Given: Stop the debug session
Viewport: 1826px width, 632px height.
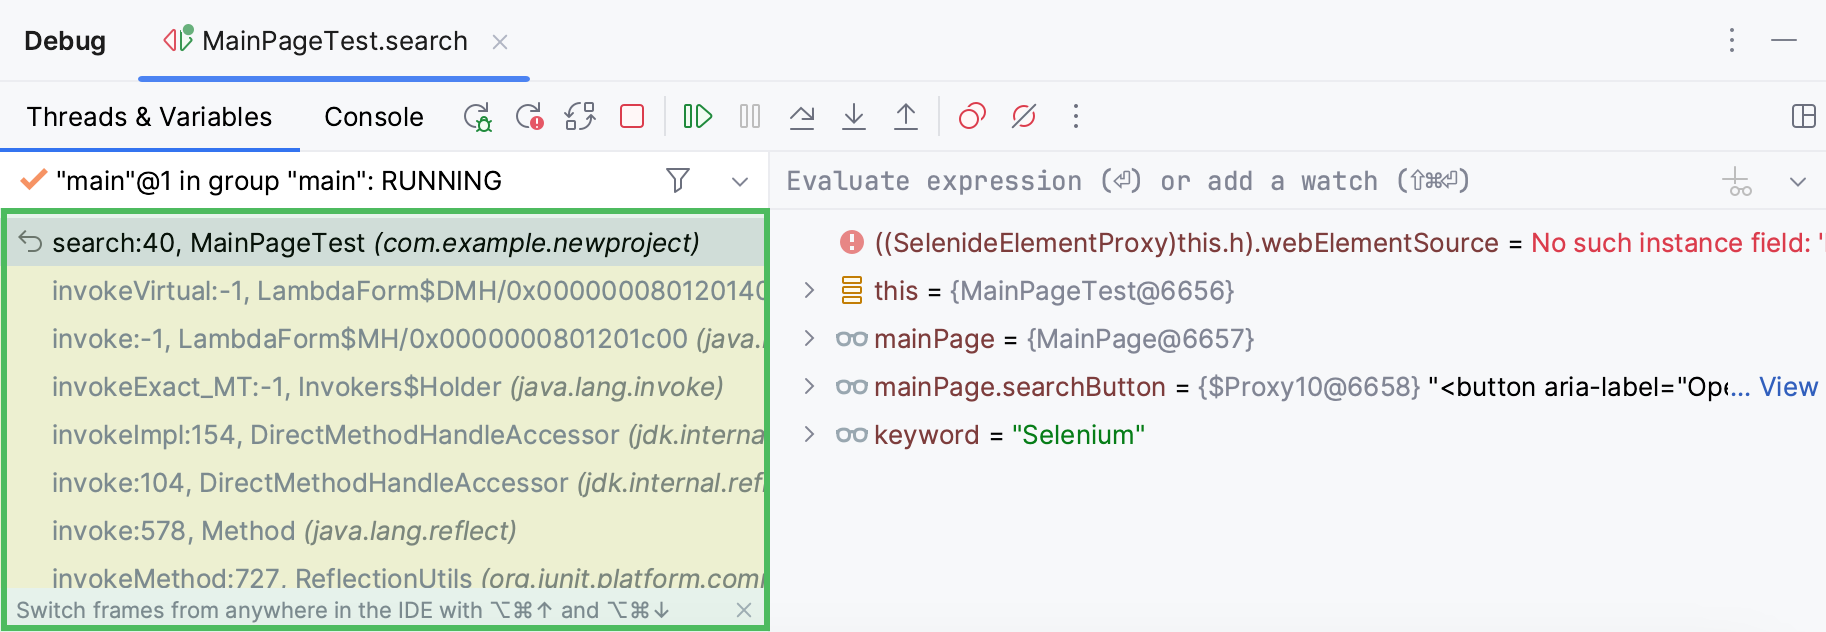Looking at the screenshot, I should pyautogui.click(x=632, y=117).
